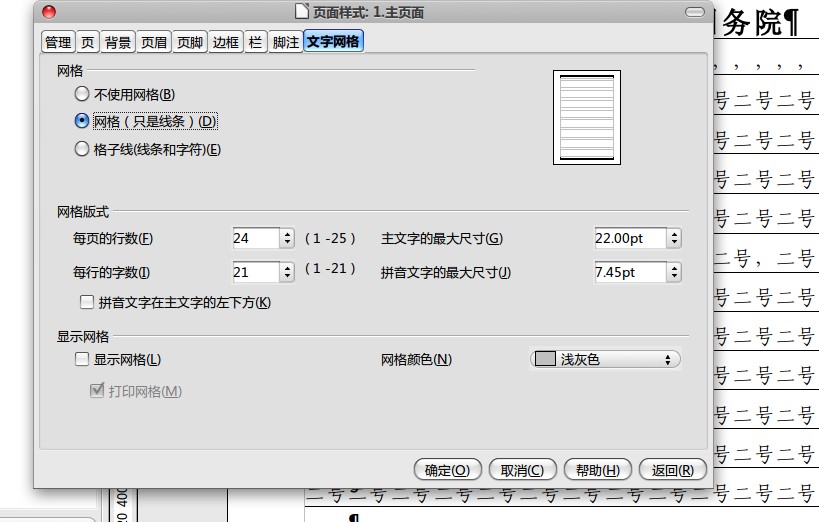Viewport: 819px width, 522px height.
Task: Adjust the 每行的字数 stepper arrows
Action: [287, 272]
